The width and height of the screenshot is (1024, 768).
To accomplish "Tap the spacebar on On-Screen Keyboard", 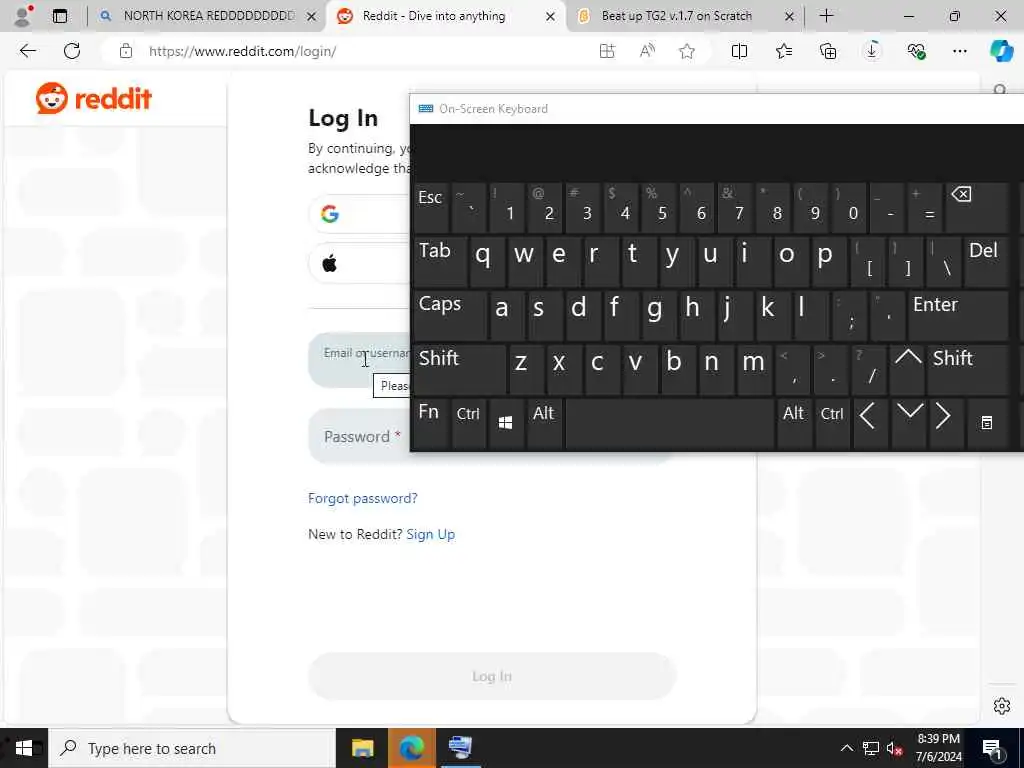I will click(669, 423).
